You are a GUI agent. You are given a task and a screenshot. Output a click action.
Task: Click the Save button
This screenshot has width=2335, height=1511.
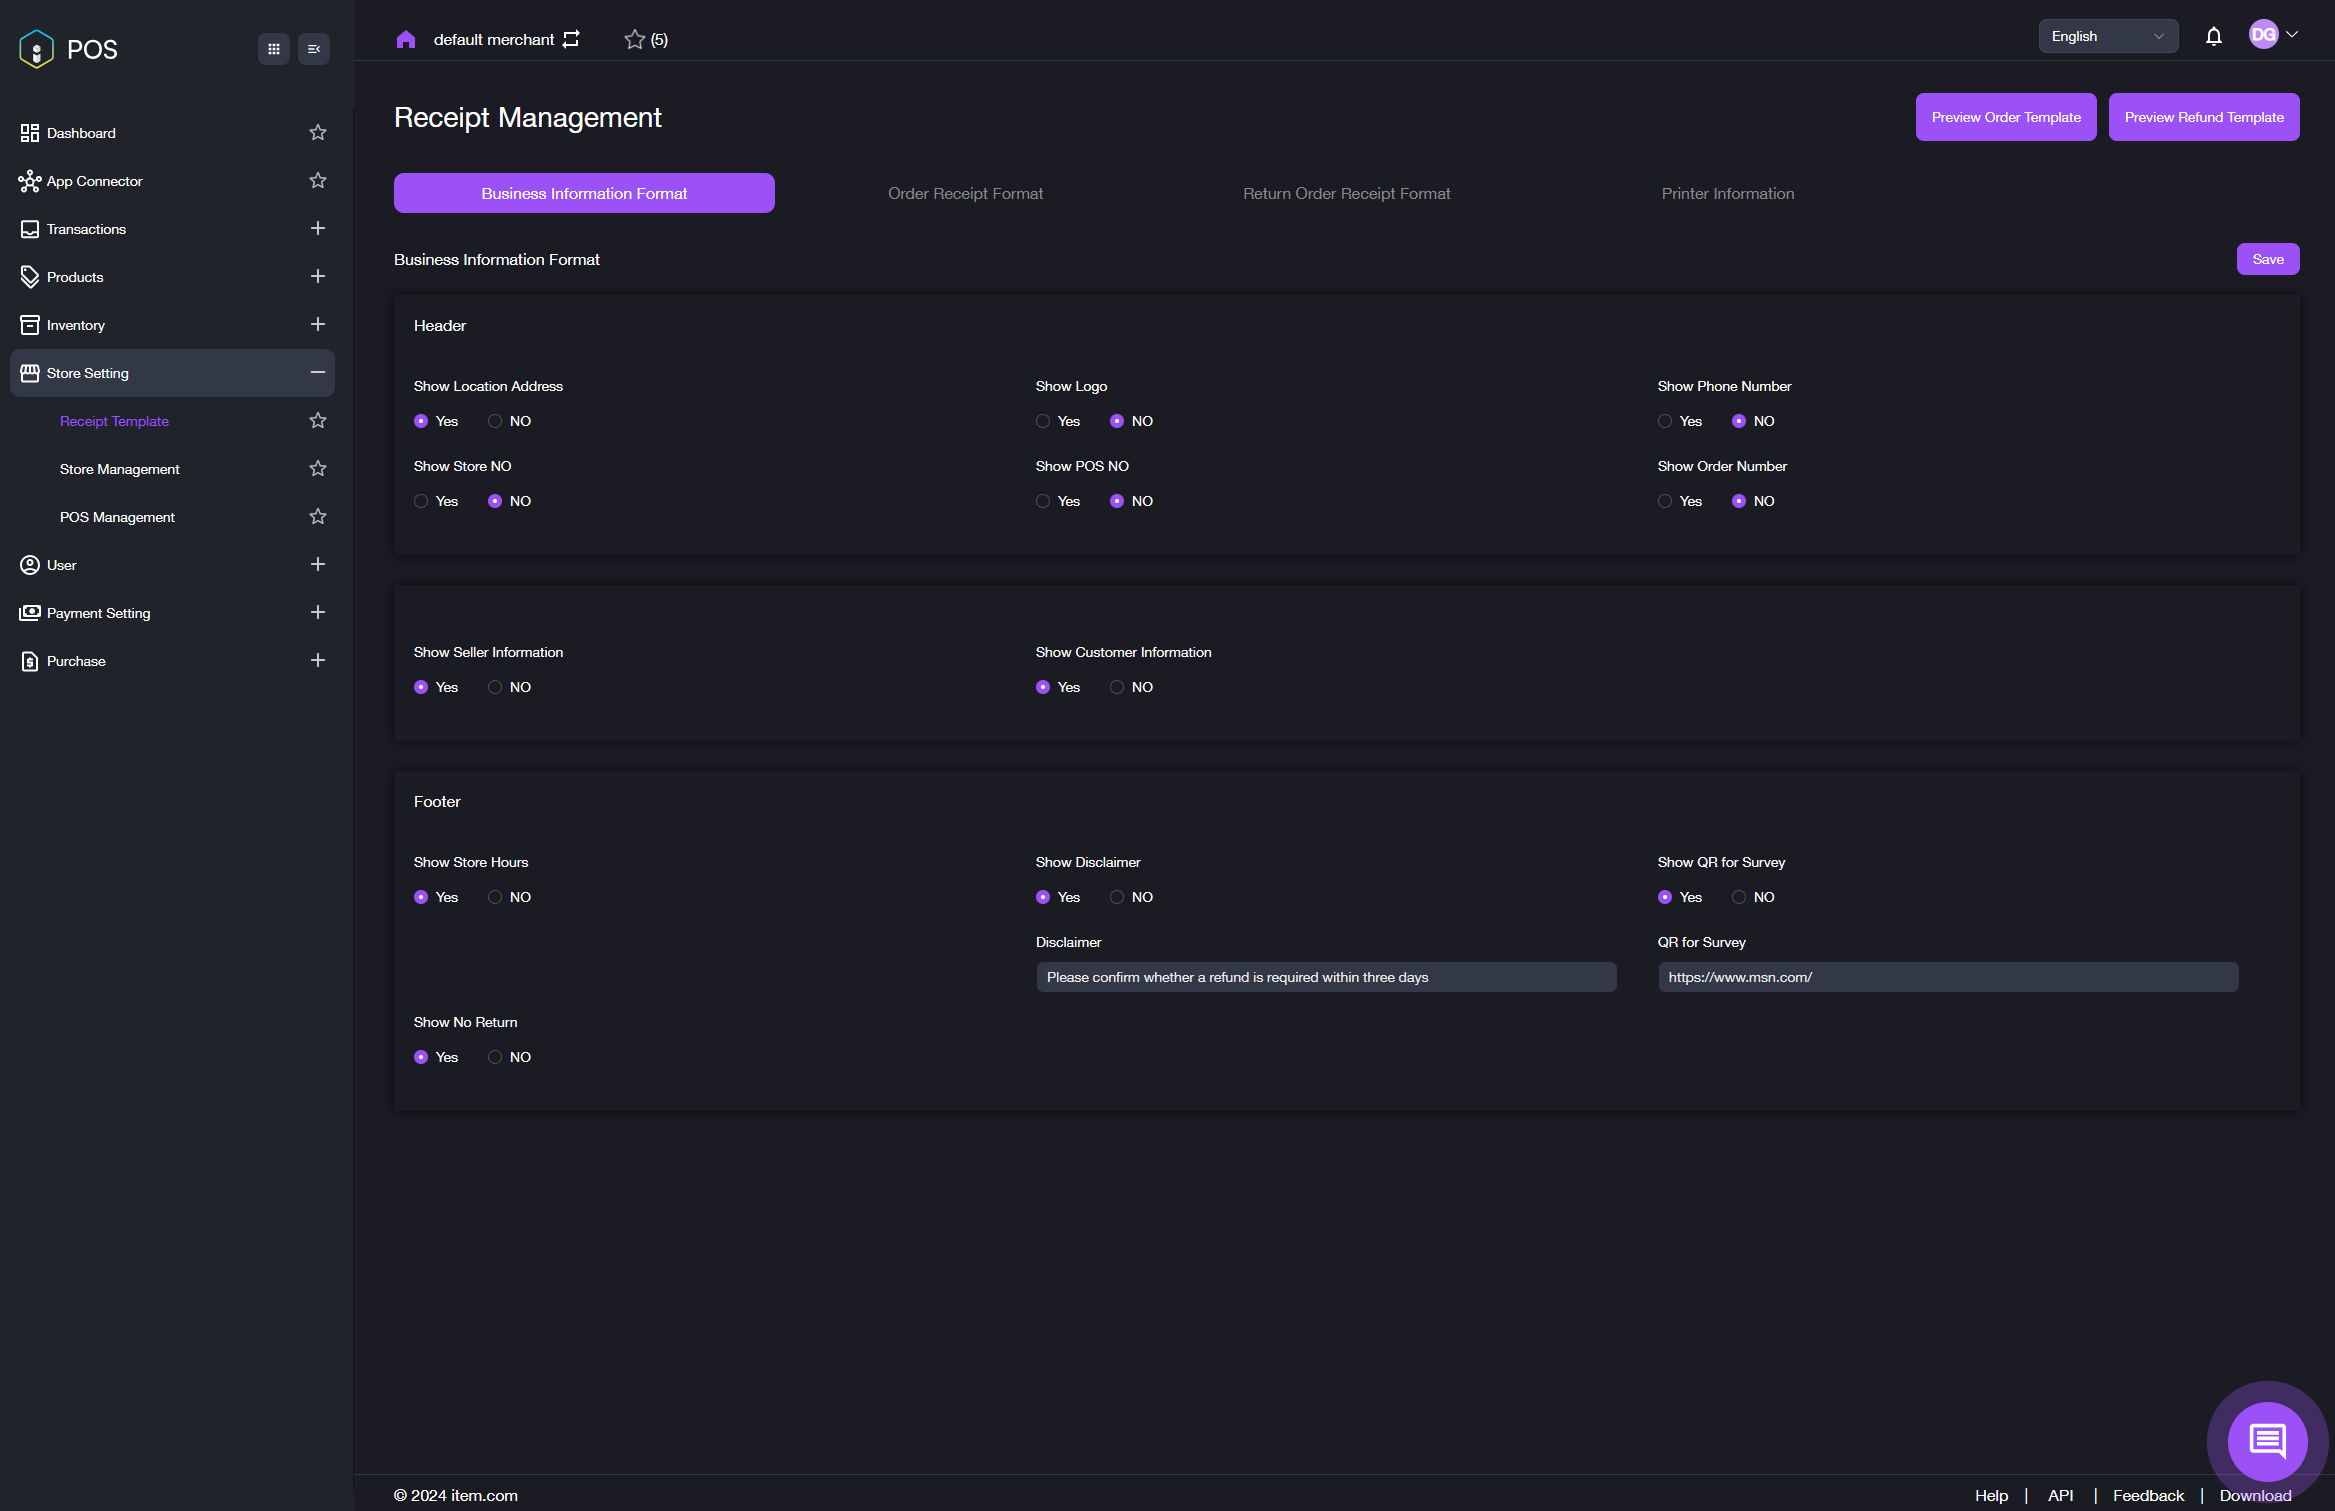point(2267,259)
